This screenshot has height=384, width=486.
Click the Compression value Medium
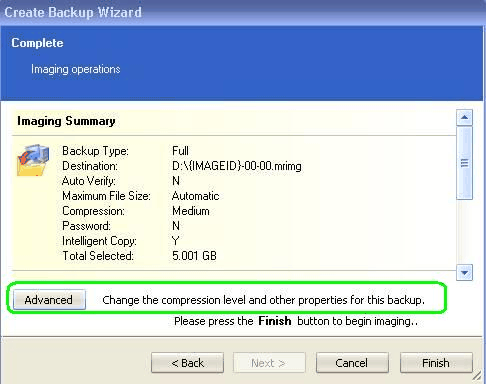click(x=191, y=211)
